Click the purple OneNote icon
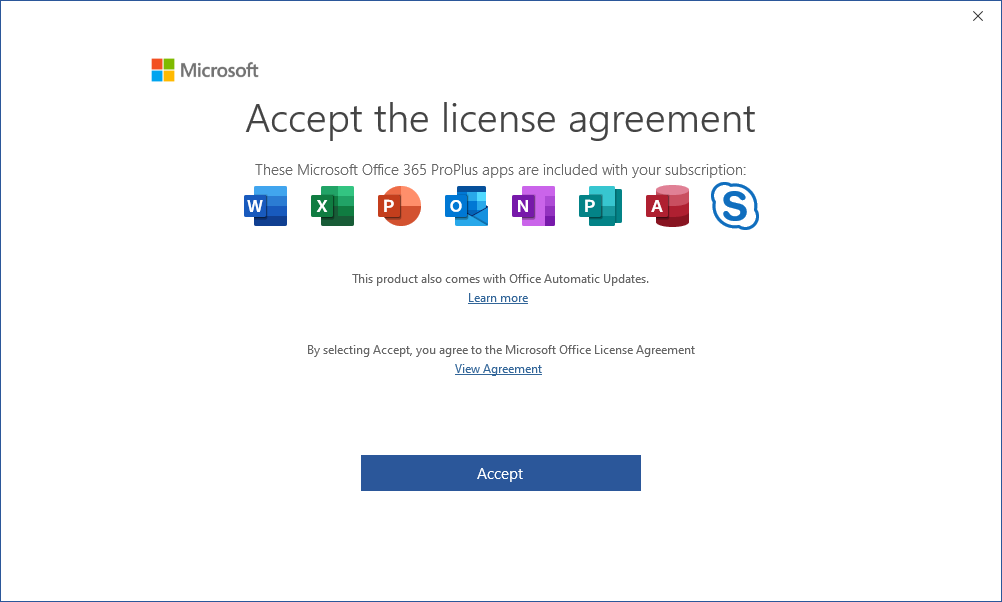The width and height of the screenshot is (1002, 602). [x=533, y=205]
